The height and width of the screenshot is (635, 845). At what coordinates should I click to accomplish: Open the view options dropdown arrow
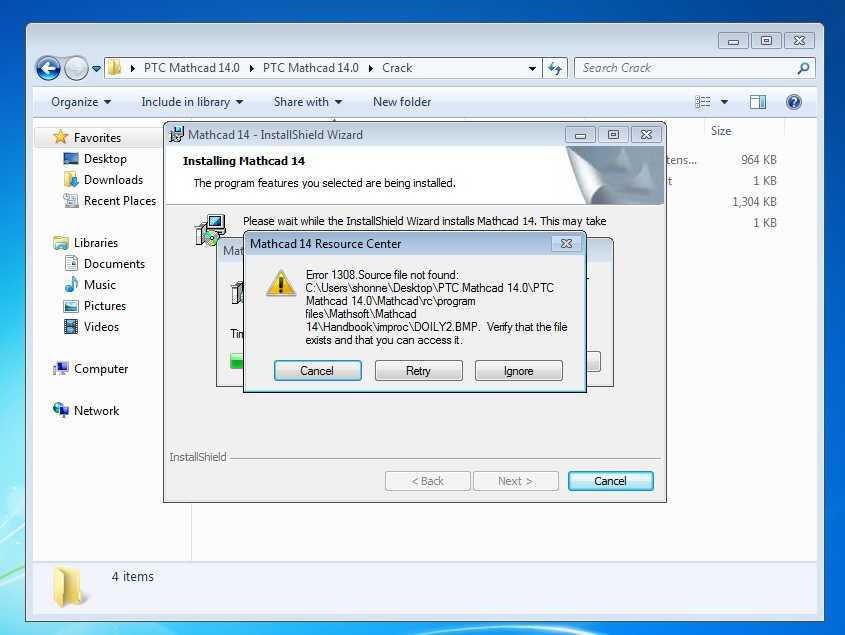point(724,102)
